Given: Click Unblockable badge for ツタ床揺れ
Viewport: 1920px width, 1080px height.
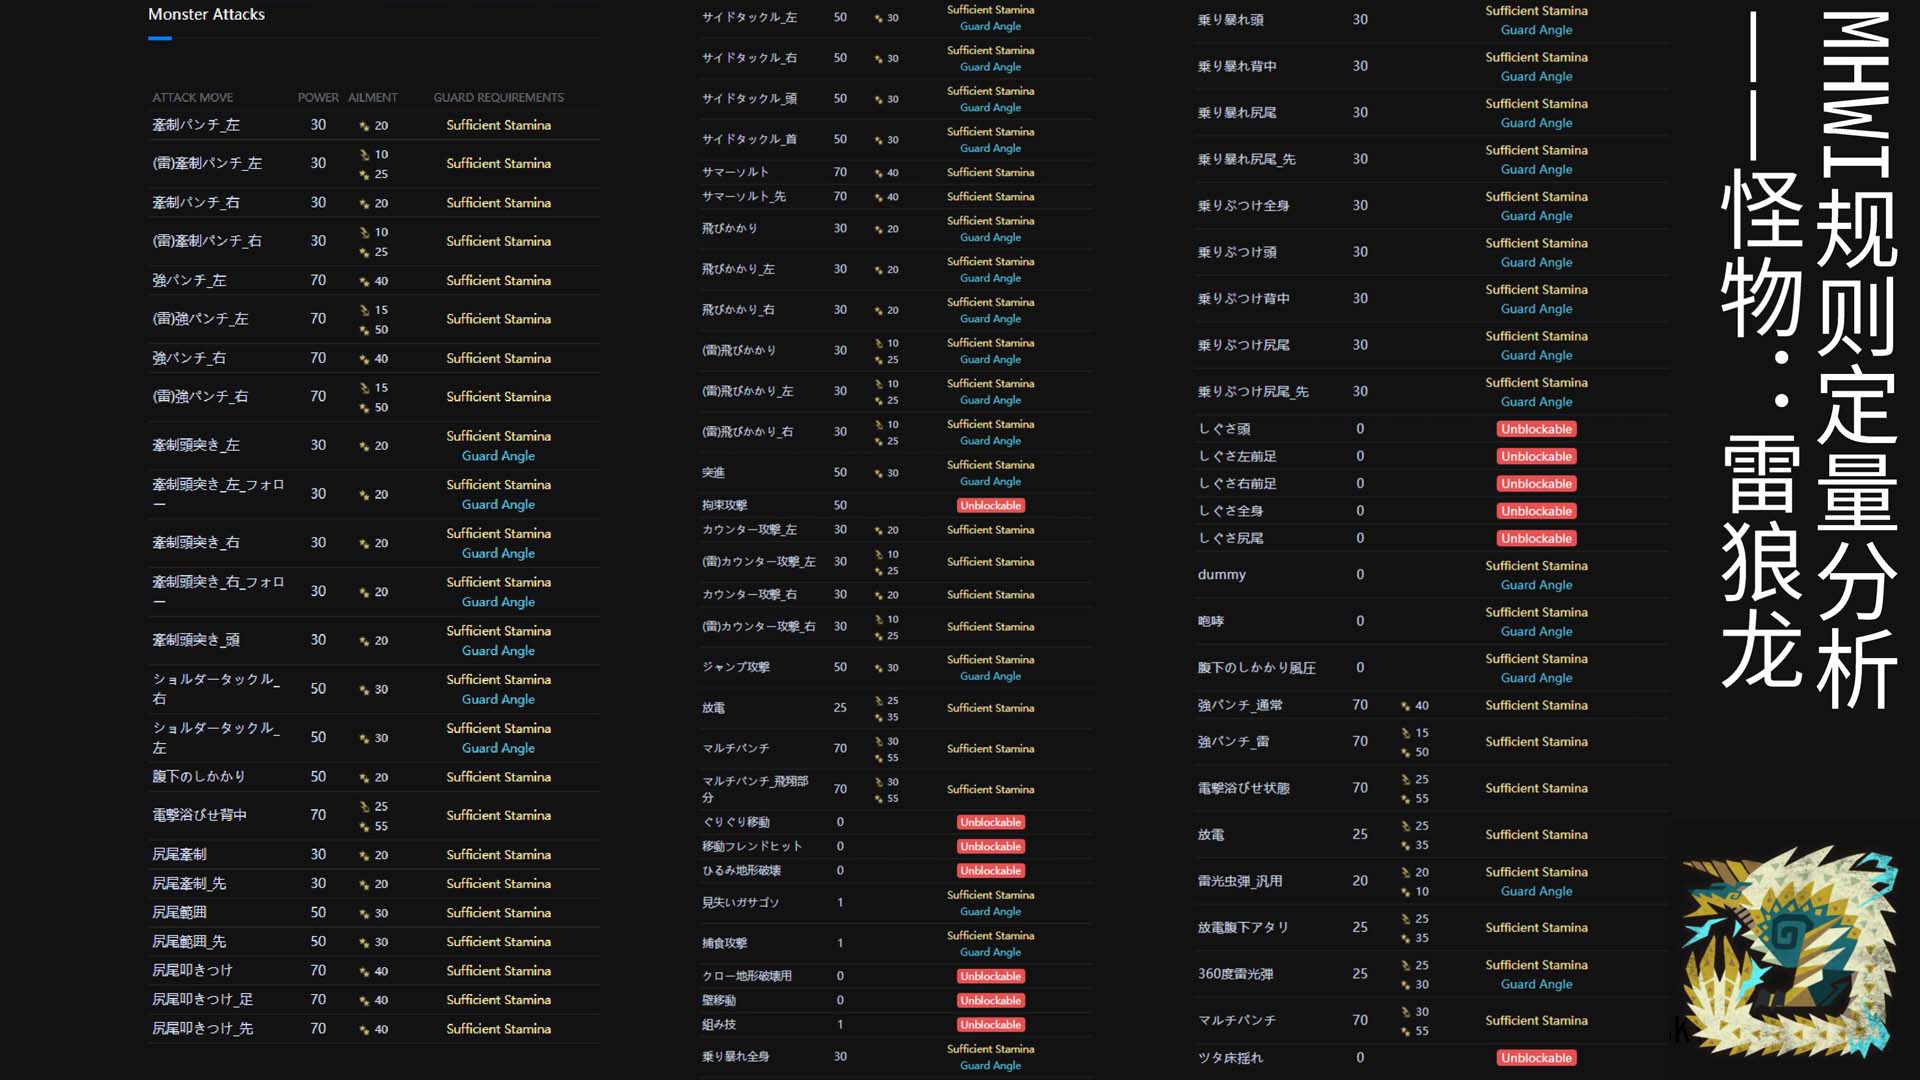Looking at the screenshot, I should (x=1536, y=1058).
